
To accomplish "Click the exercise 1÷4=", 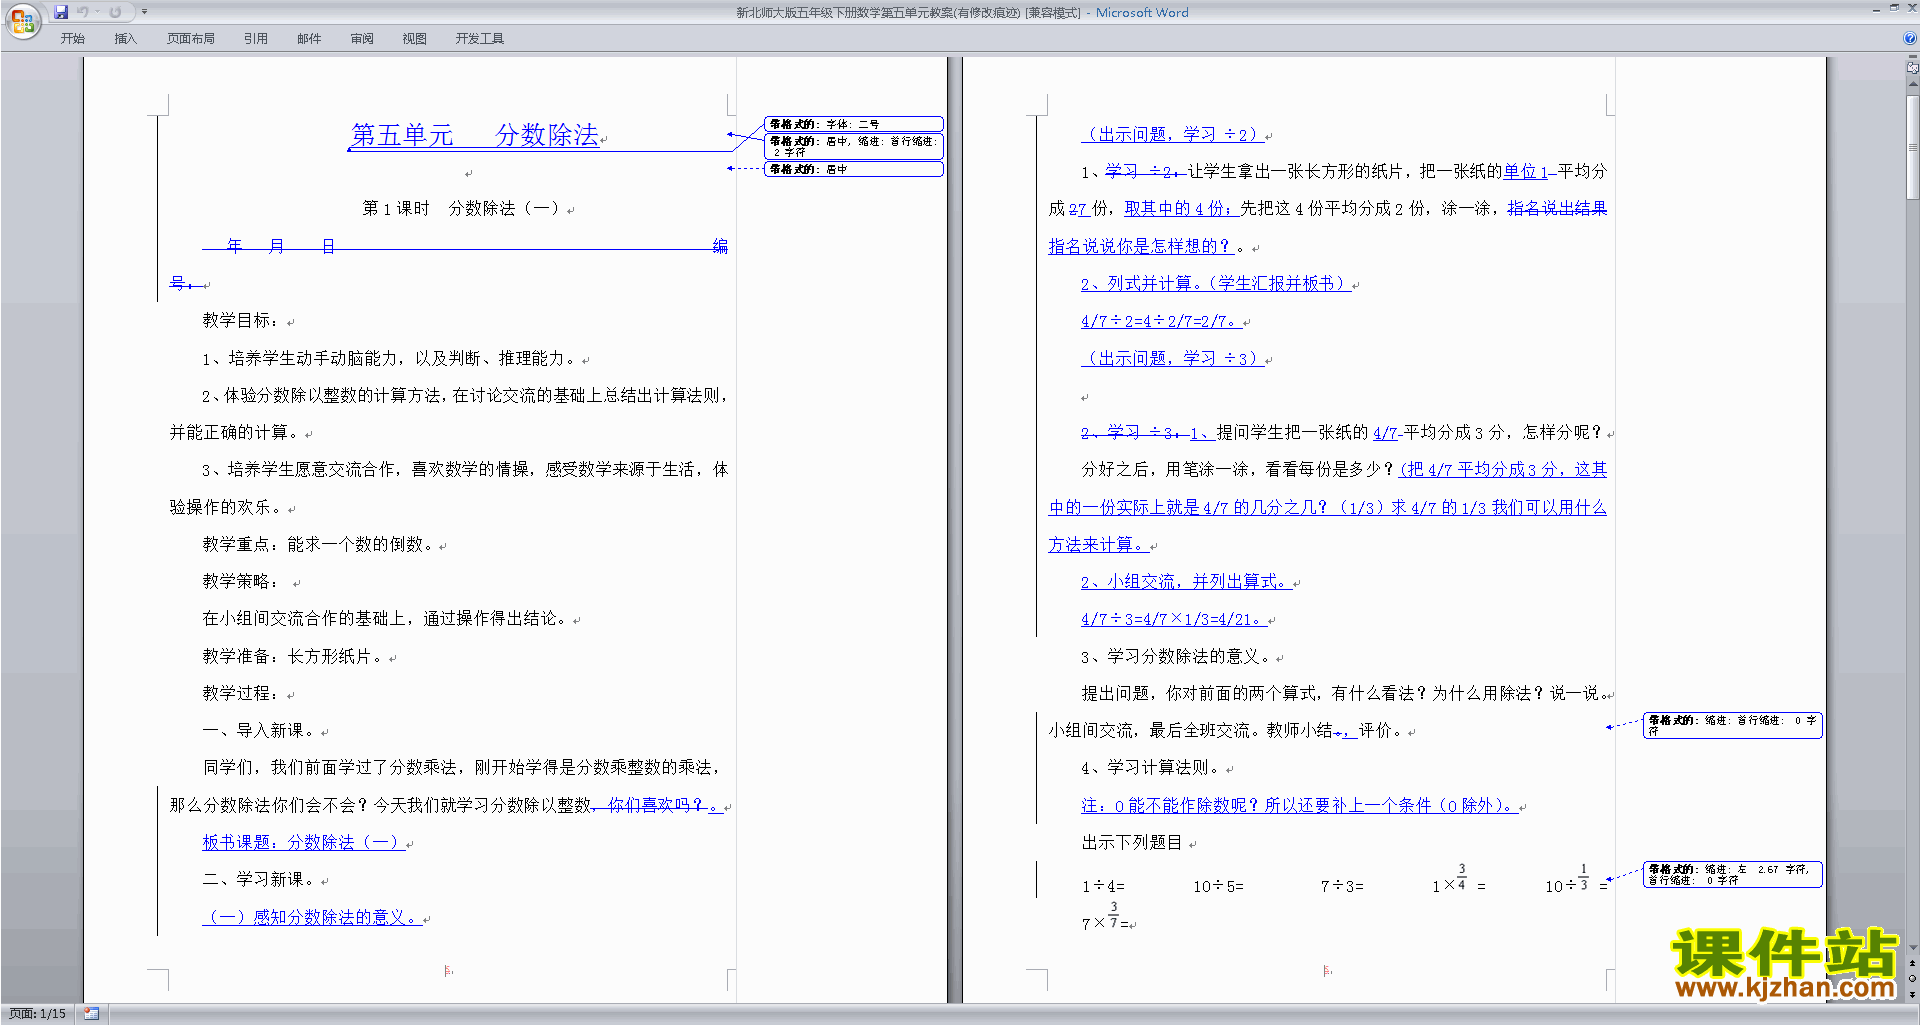I will pyautogui.click(x=1103, y=886).
